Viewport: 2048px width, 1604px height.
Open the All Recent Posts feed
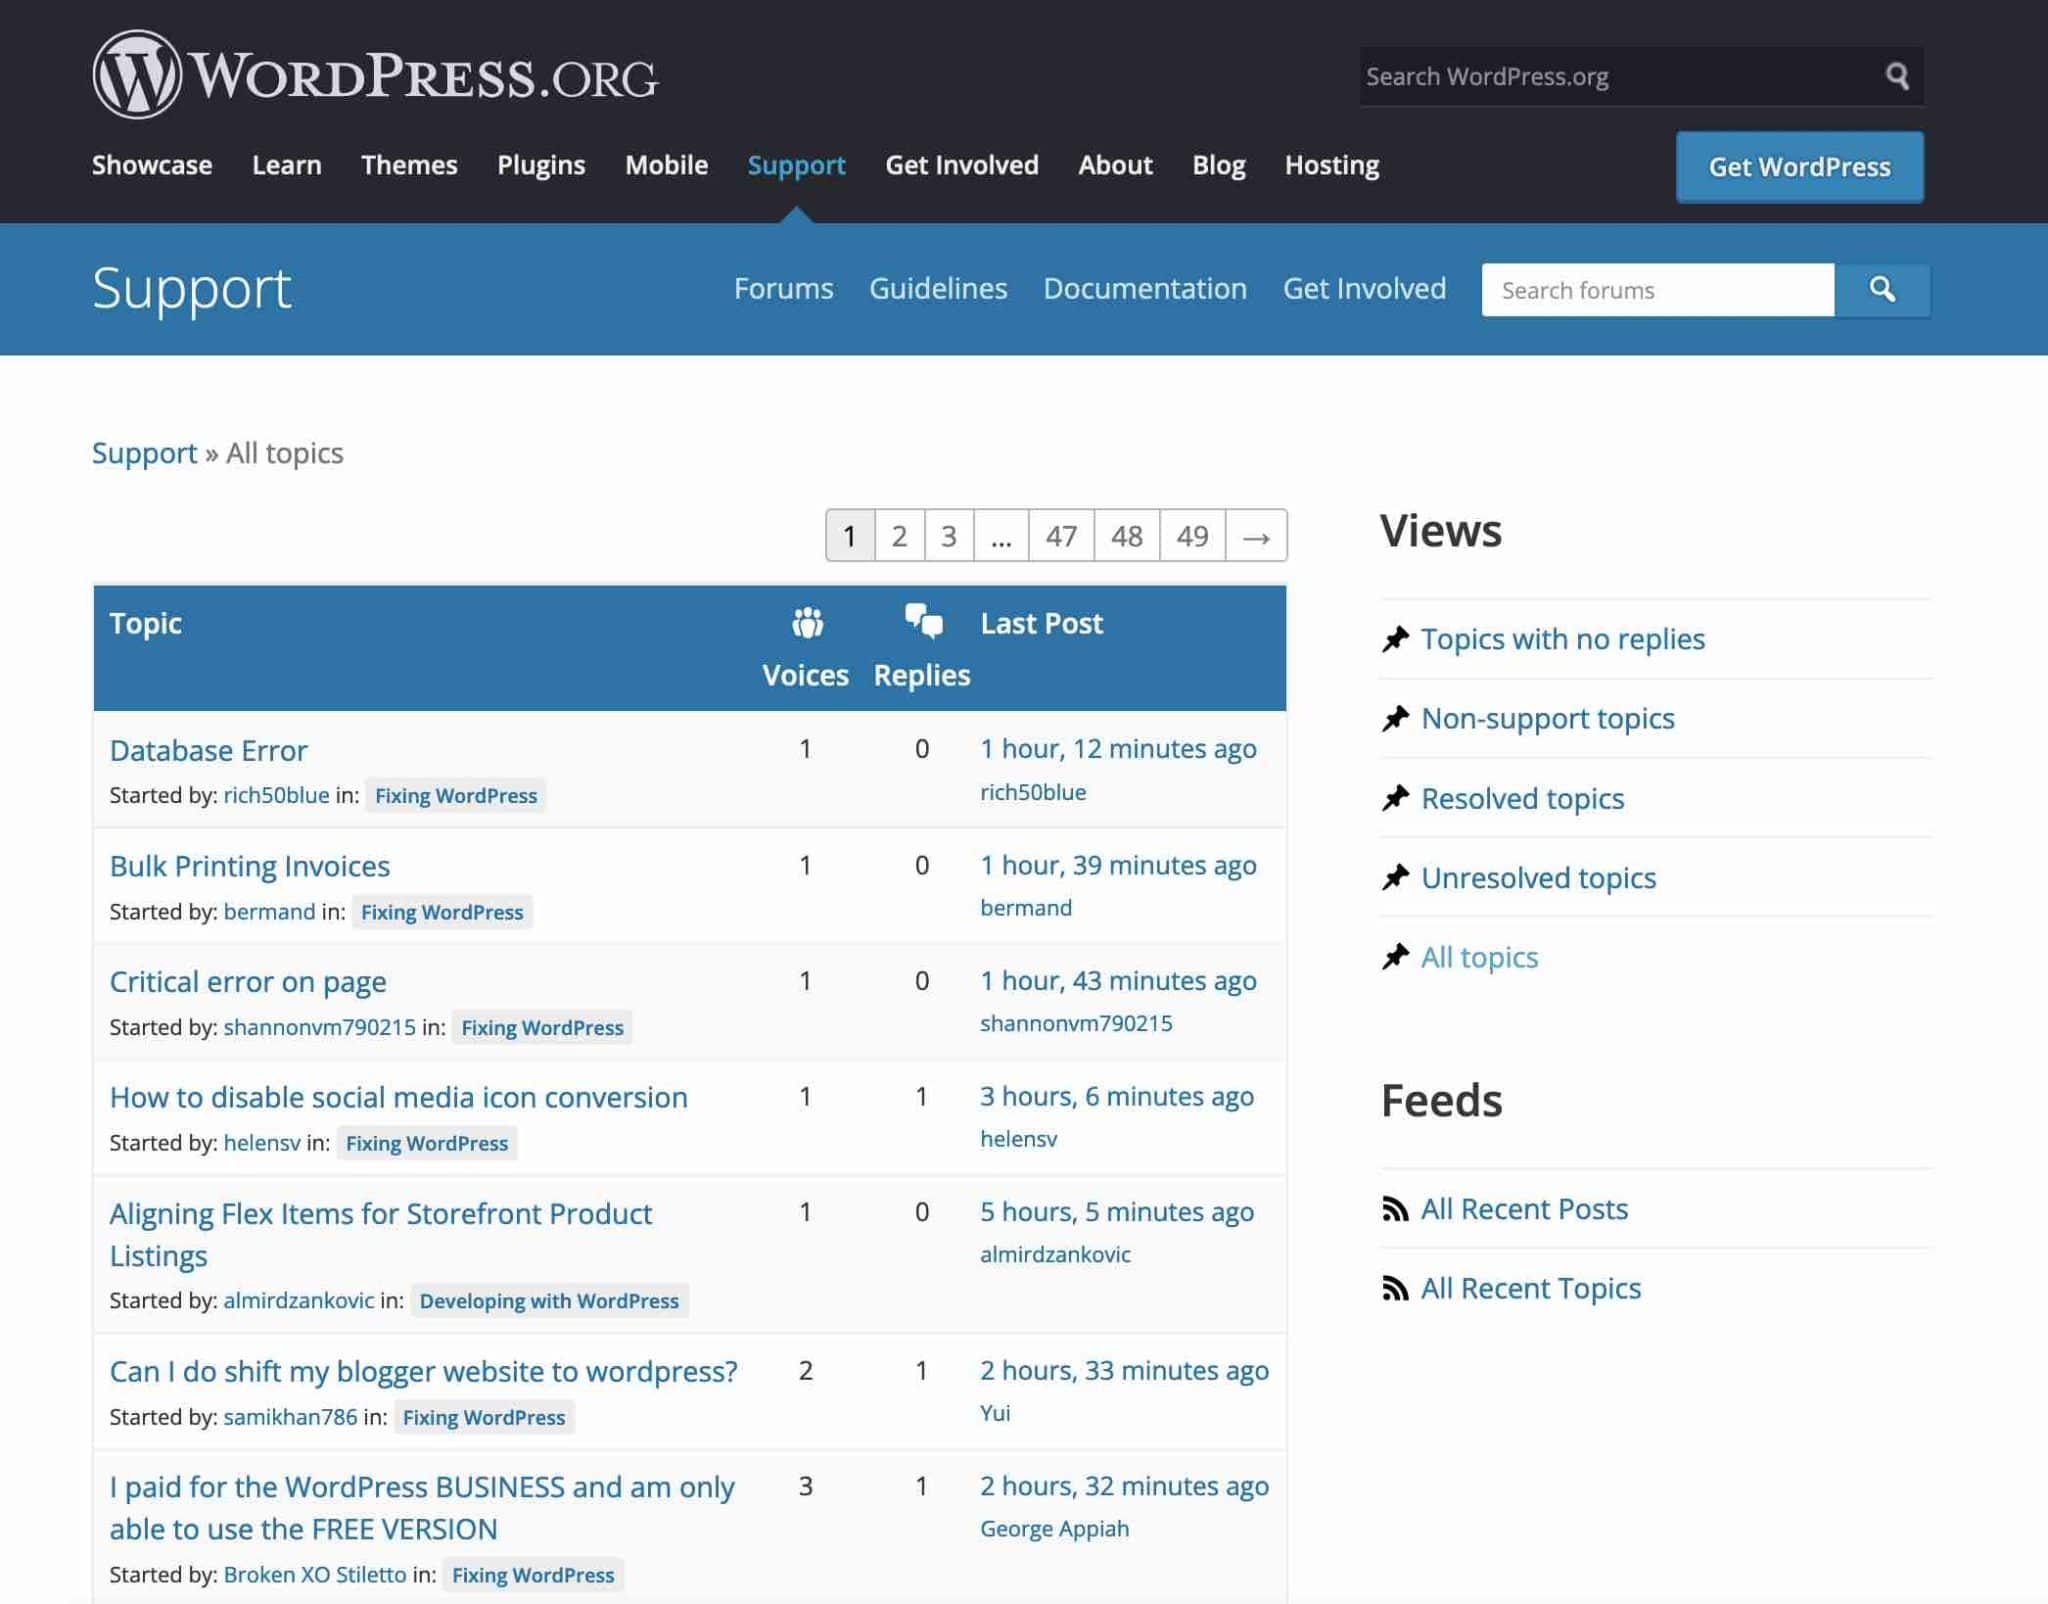pyautogui.click(x=1524, y=1209)
